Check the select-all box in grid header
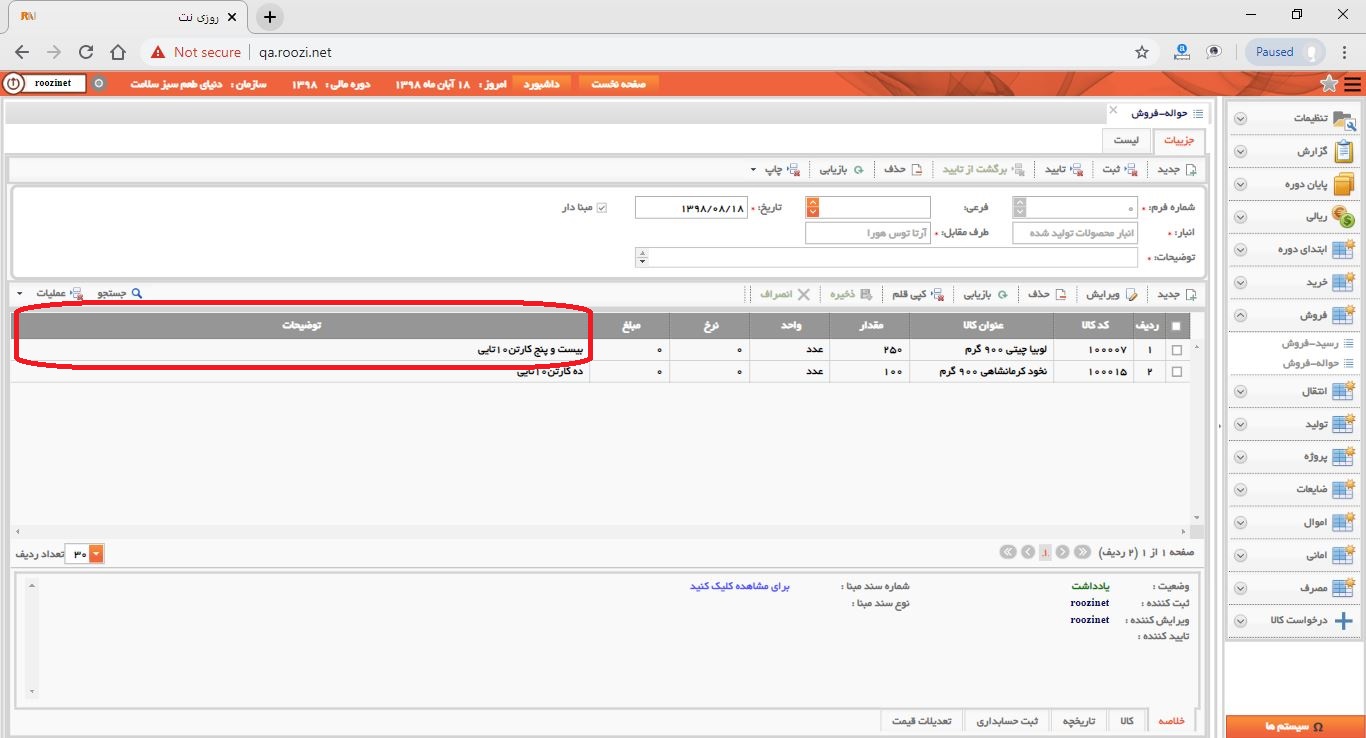The width and height of the screenshot is (1366, 738). pyautogui.click(x=1176, y=326)
